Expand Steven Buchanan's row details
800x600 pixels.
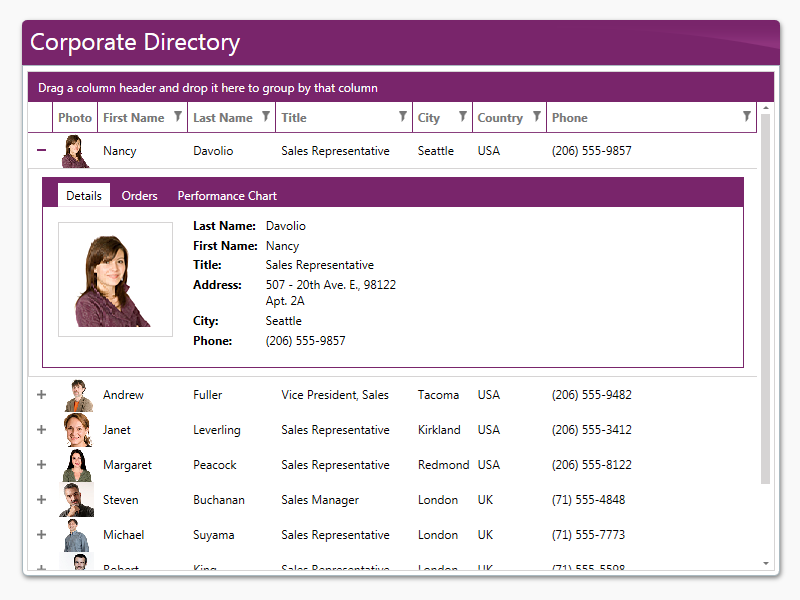(41, 500)
